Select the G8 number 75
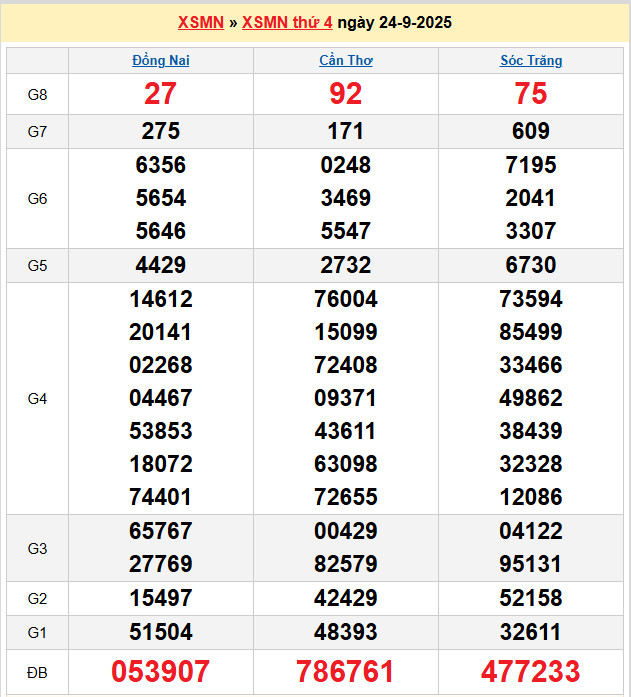The height and width of the screenshot is (697, 631). (x=531, y=94)
